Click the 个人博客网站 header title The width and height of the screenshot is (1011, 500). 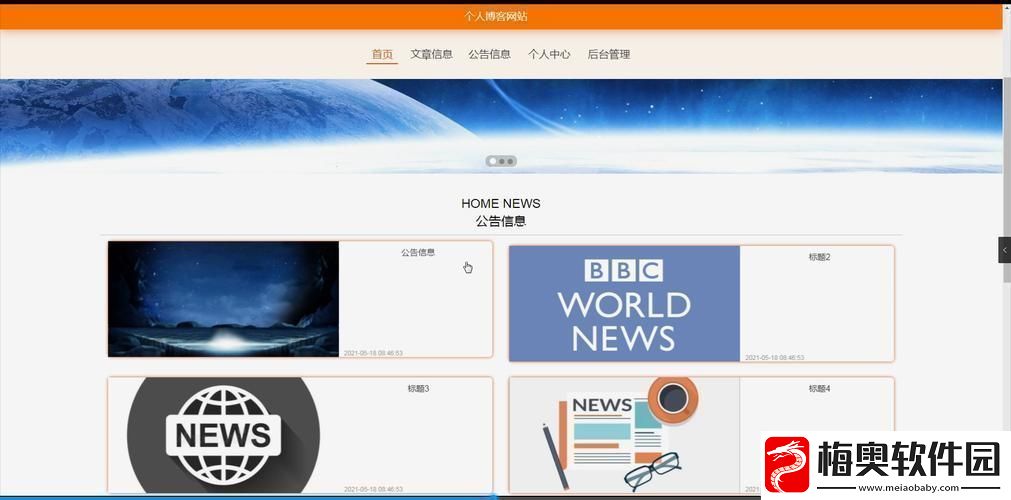pyautogui.click(x=496, y=17)
